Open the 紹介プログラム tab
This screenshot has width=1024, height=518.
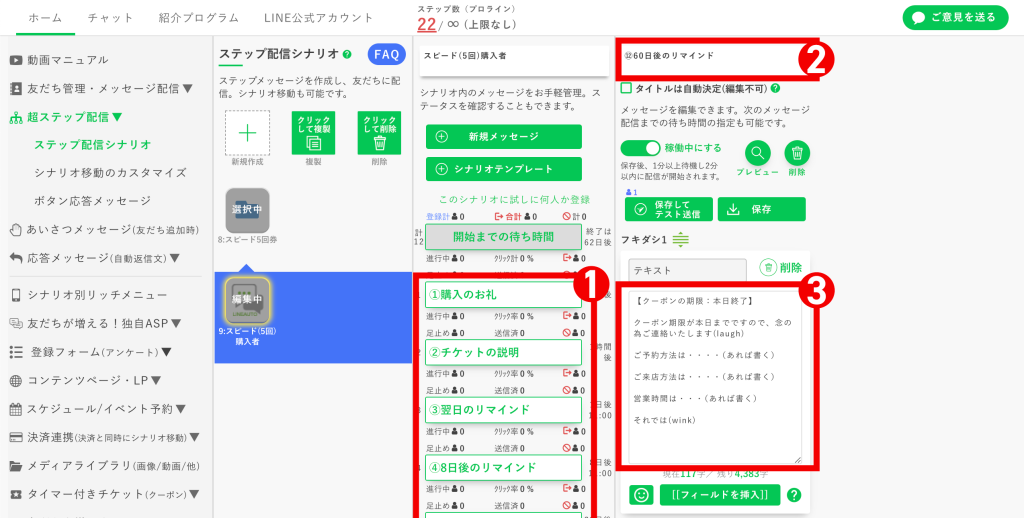(199, 18)
